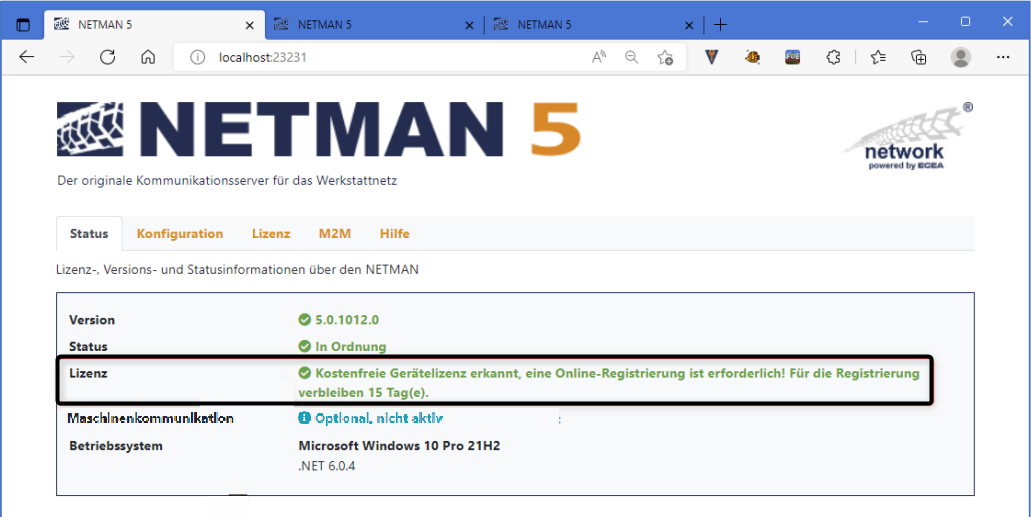Open the Konfiguration tab
Image resolution: width=1031 pixels, height=517 pixels.
click(180, 234)
